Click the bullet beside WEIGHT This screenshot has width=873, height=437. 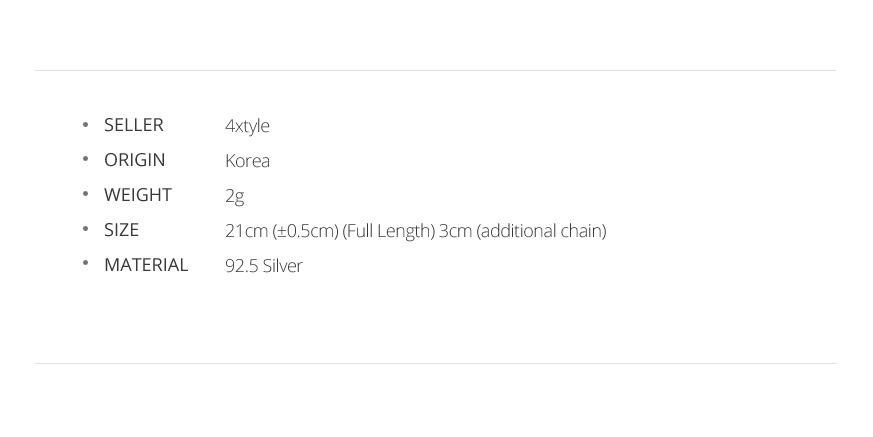coord(85,194)
